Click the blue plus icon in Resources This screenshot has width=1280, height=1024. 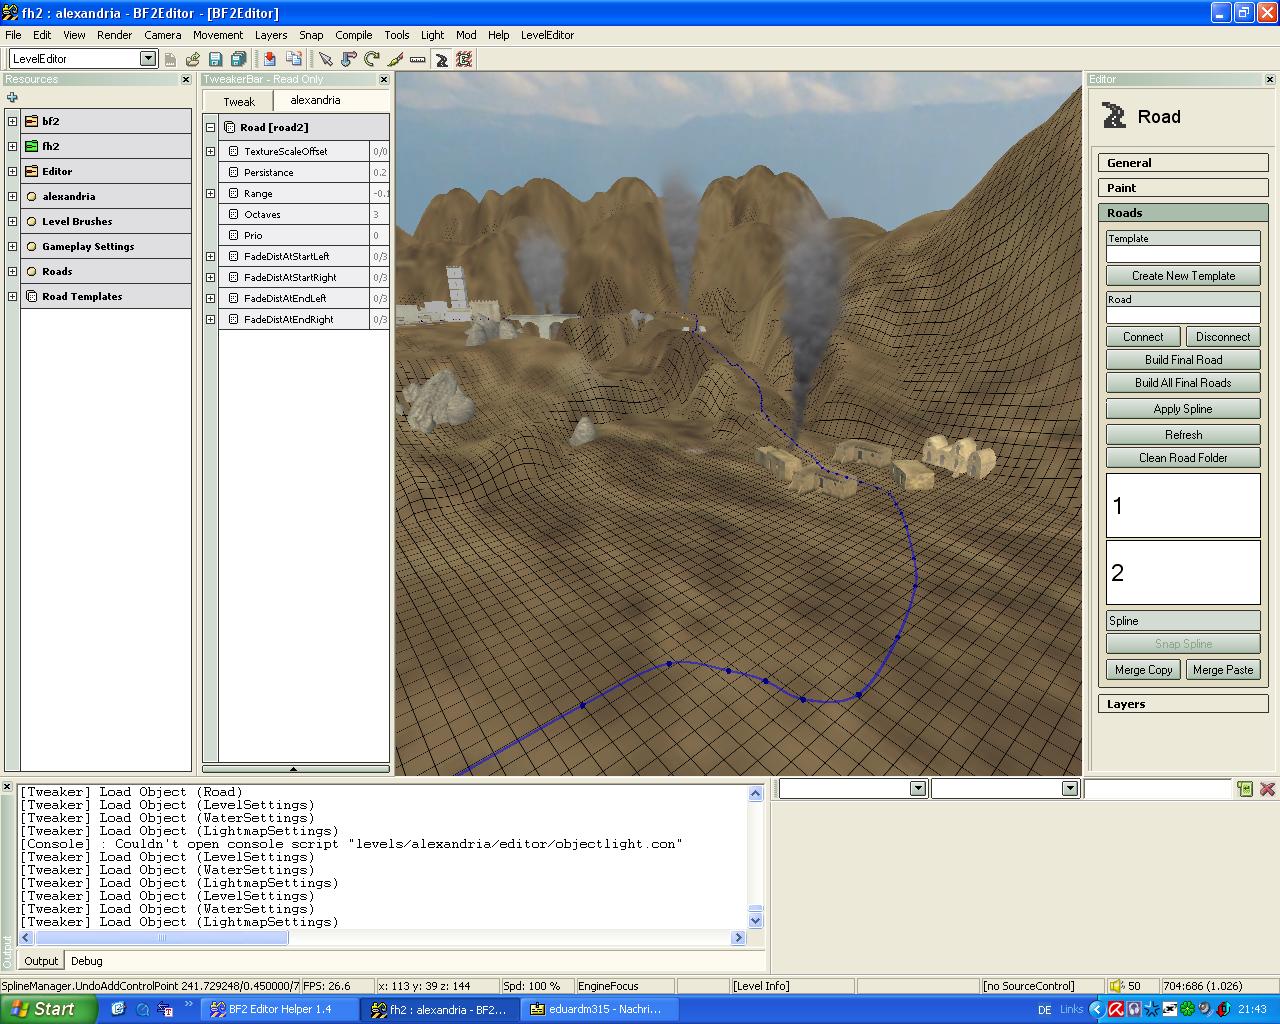coord(12,97)
